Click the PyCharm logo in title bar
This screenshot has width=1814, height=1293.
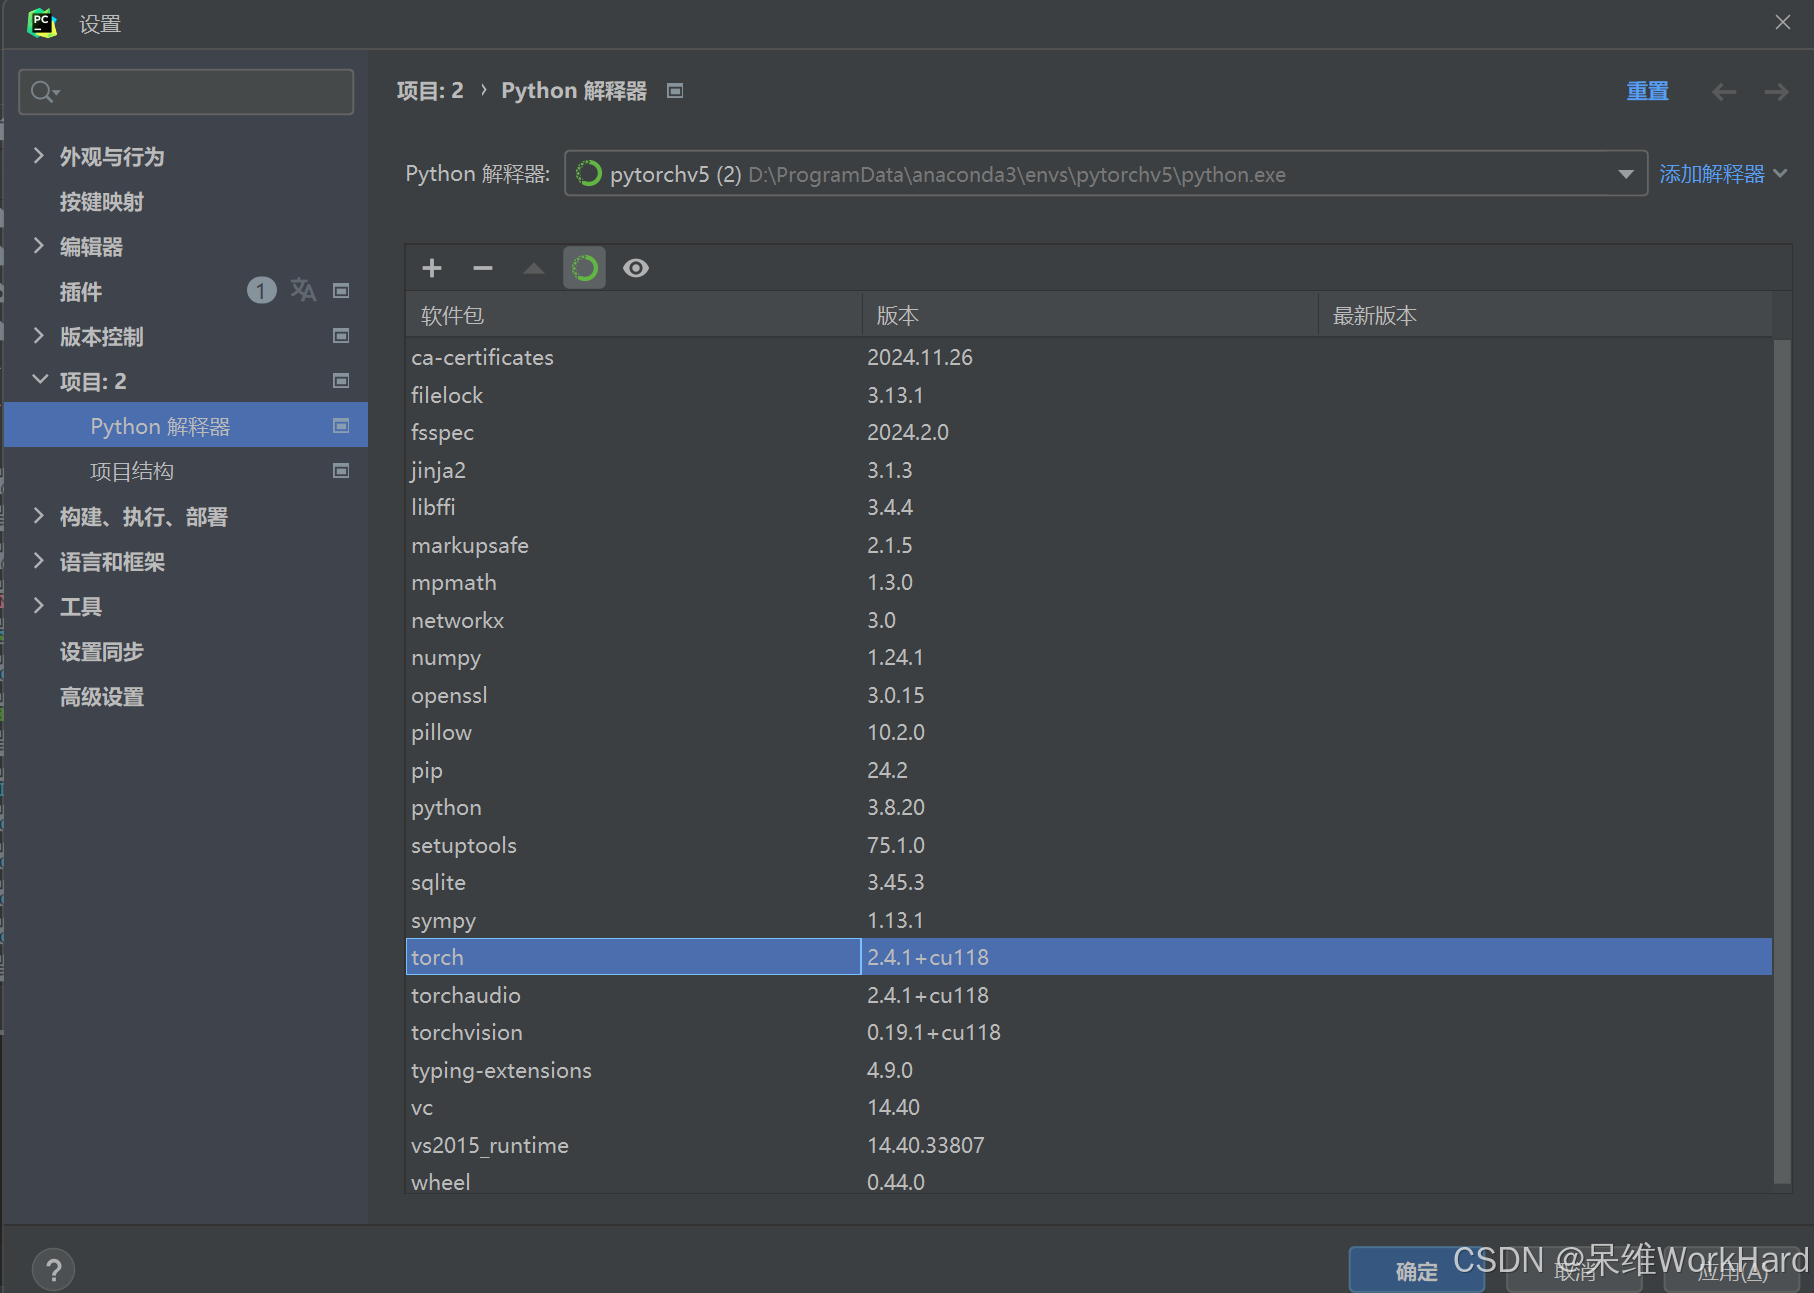[42, 22]
